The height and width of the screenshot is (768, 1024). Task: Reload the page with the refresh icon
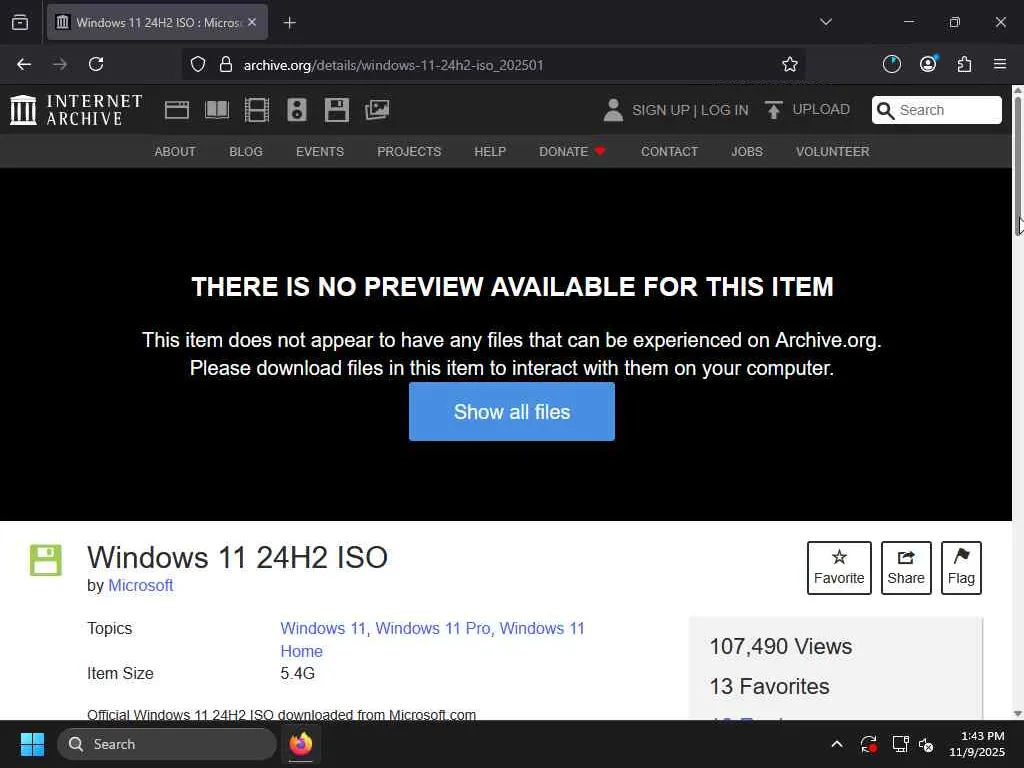96,64
